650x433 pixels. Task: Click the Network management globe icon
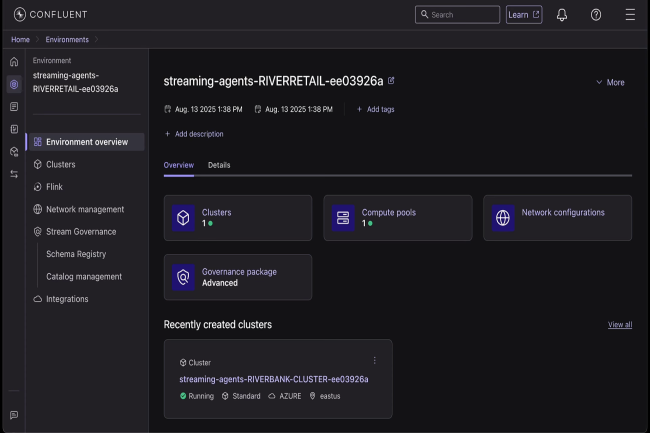pos(38,209)
